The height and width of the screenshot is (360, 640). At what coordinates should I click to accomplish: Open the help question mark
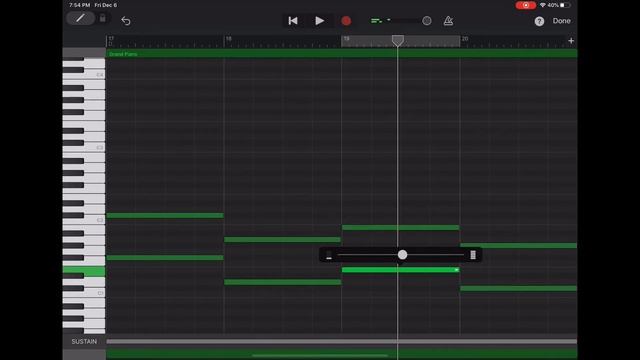point(539,21)
